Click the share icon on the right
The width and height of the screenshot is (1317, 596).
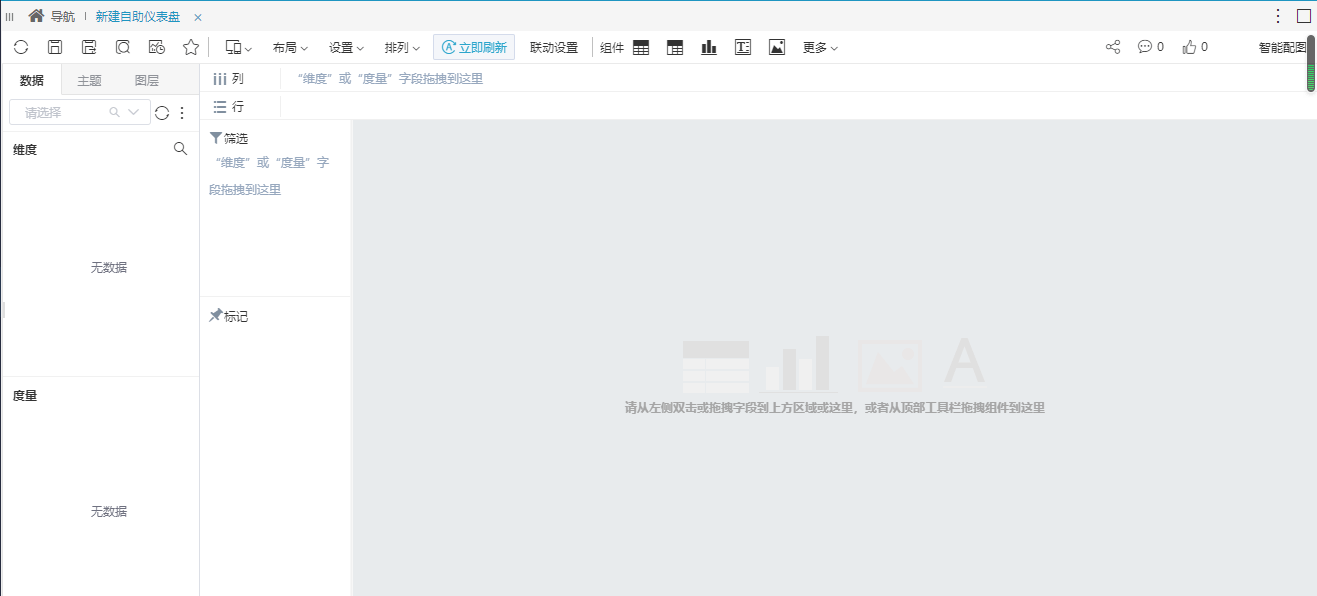pos(1112,46)
